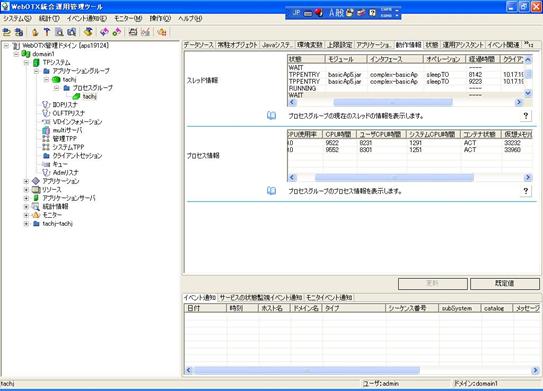Click the 更新 button
The width and height of the screenshot is (543, 391).
[433, 283]
